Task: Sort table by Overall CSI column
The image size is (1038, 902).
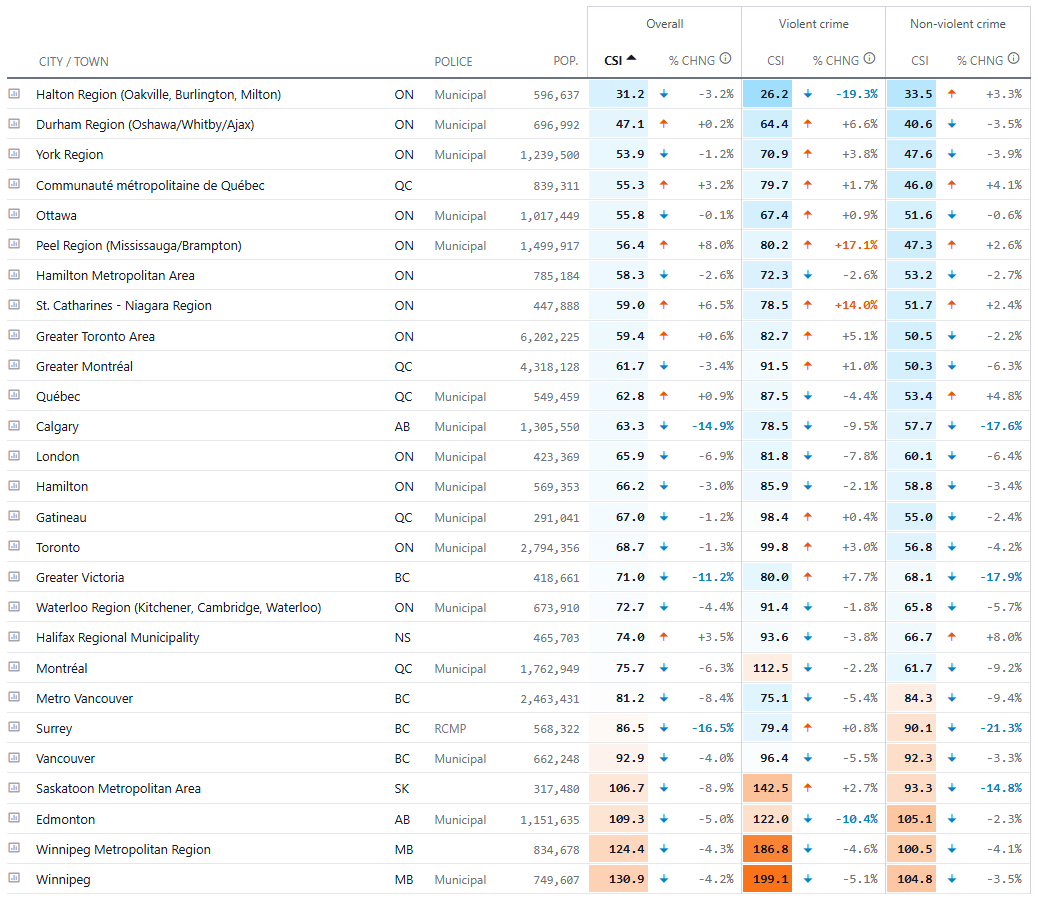Action: coord(620,60)
